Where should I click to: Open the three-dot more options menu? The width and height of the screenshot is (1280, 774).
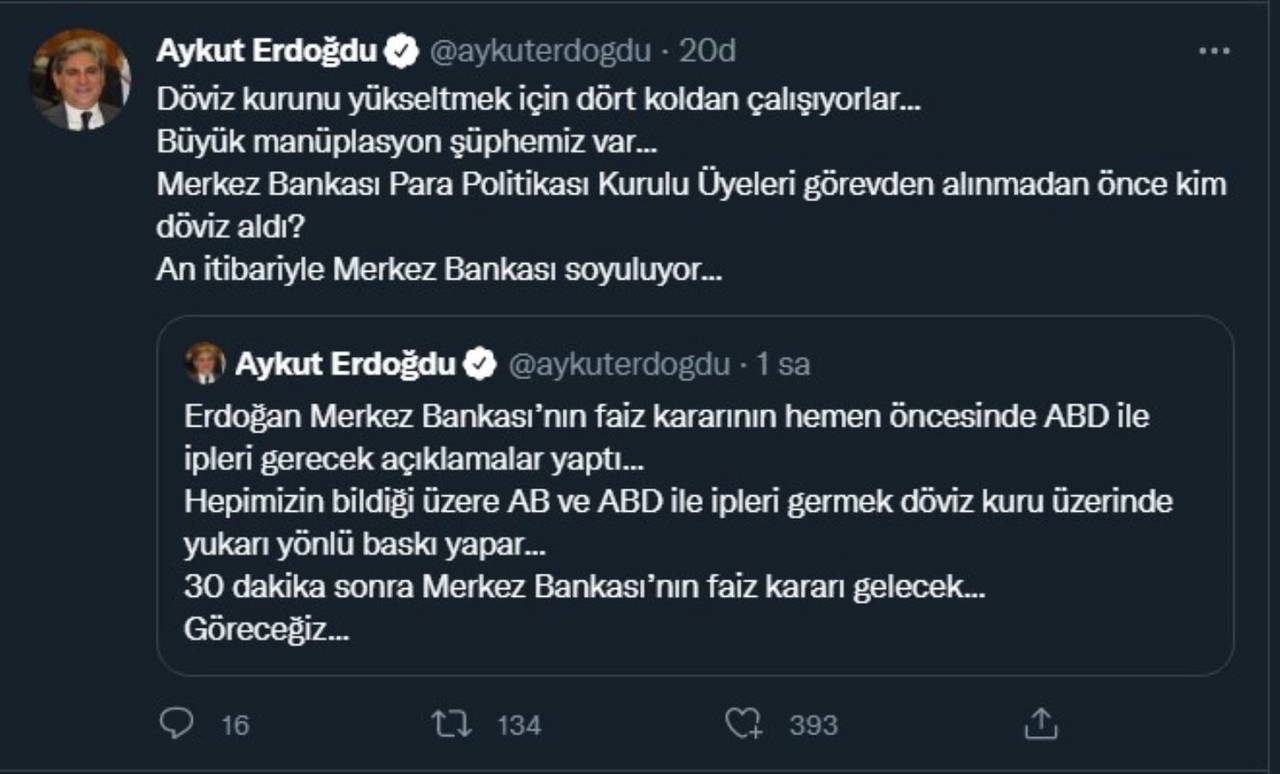(1214, 51)
